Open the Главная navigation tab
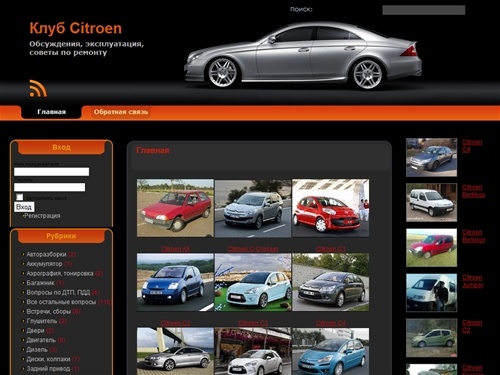The width and height of the screenshot is (500, 375). click(51, 112)
